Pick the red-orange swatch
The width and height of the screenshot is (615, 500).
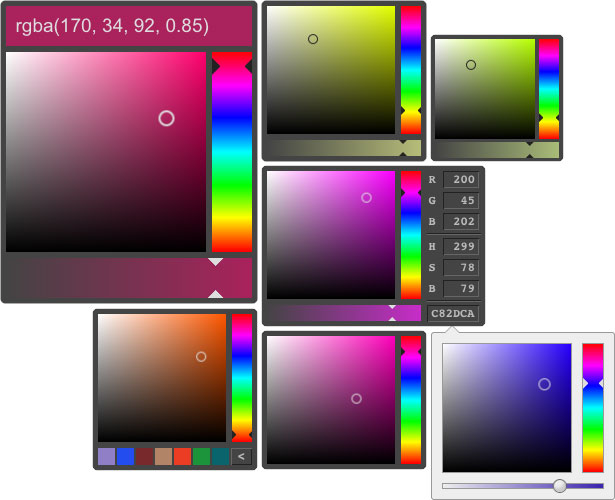click(182, 457)
